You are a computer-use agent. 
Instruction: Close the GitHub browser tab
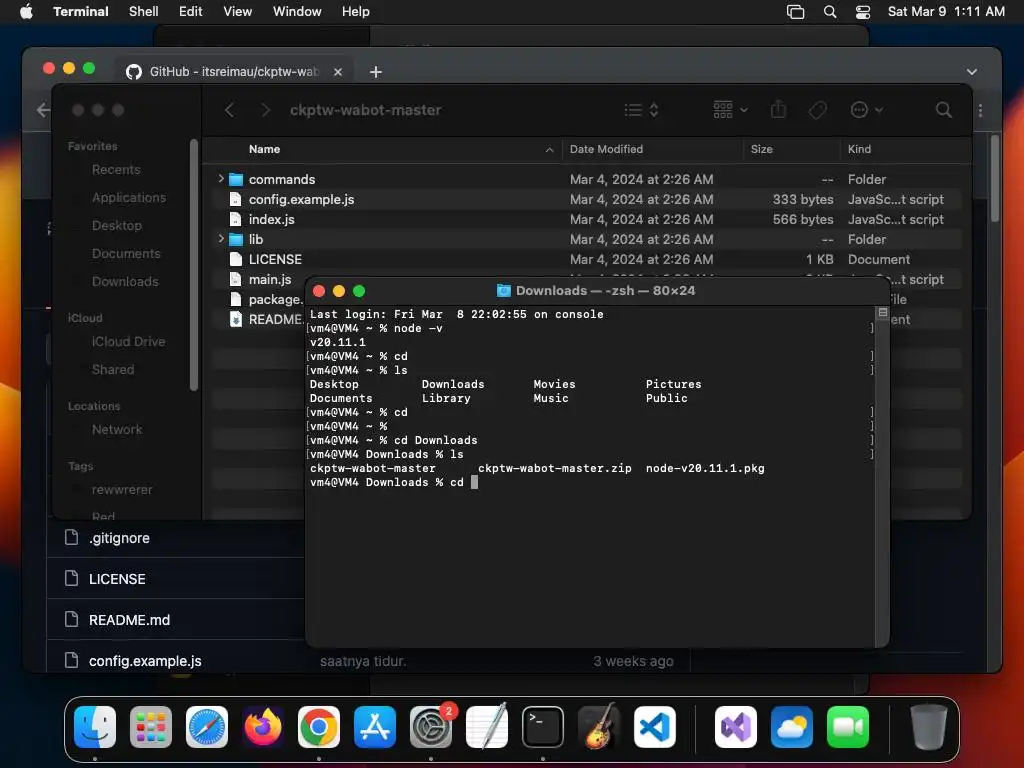point(338,72)
